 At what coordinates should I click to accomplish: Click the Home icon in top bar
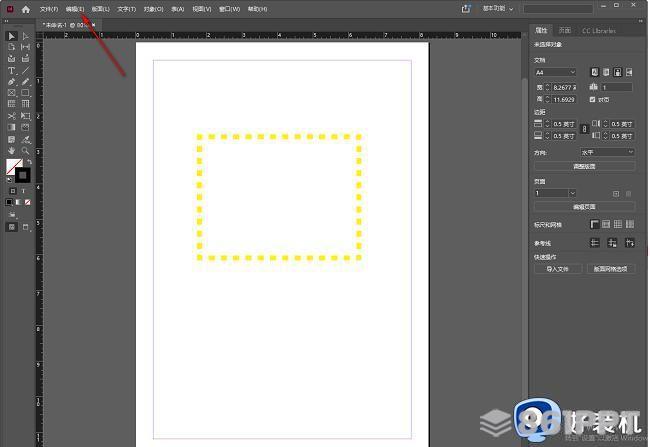click(26, 9)
